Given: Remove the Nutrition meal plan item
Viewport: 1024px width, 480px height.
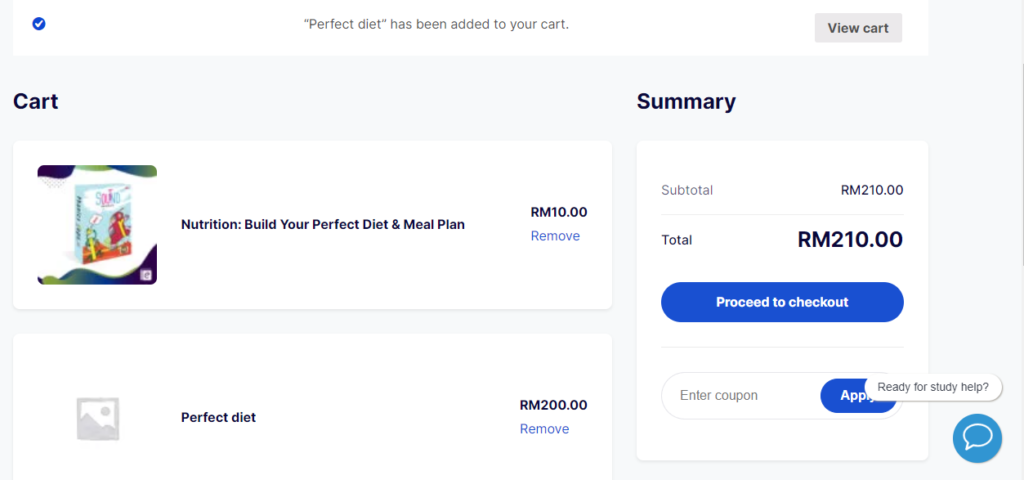Looking at the screenshot, I should [x=555, y=236].
